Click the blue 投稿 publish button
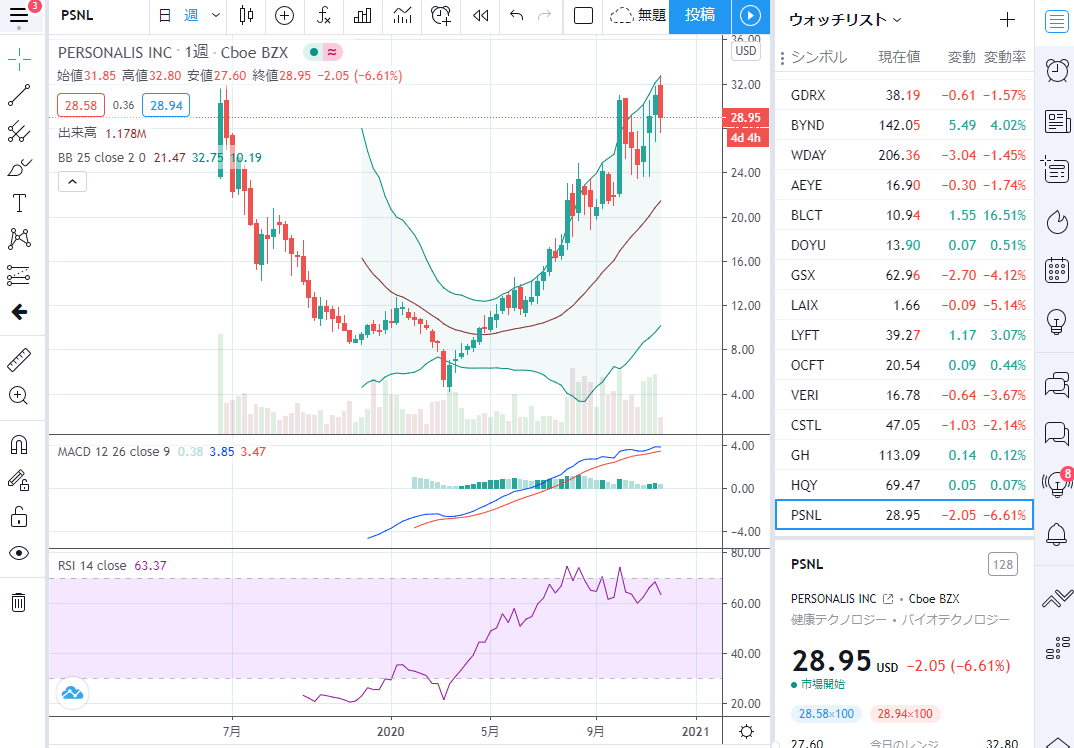Screen dimensions: 1074x748 click(700, 15)
